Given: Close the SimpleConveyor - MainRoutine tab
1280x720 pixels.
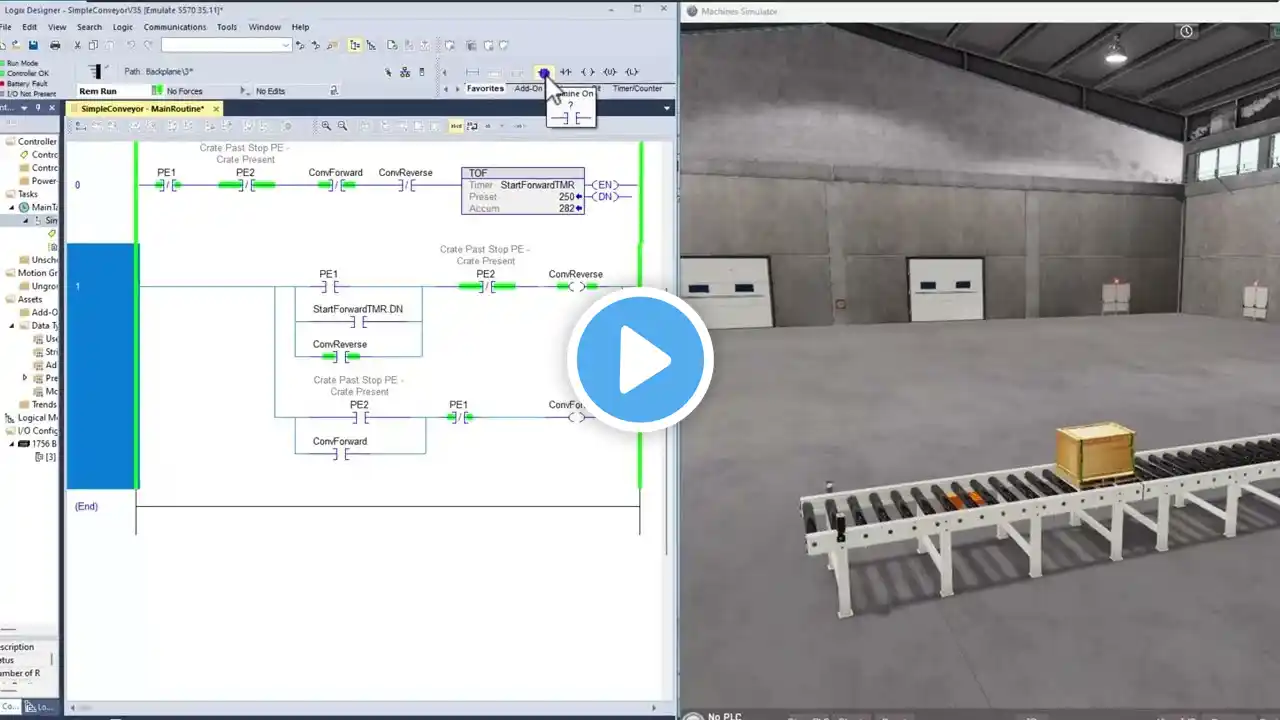Looking at the screenshot, I should click(216, 108).
